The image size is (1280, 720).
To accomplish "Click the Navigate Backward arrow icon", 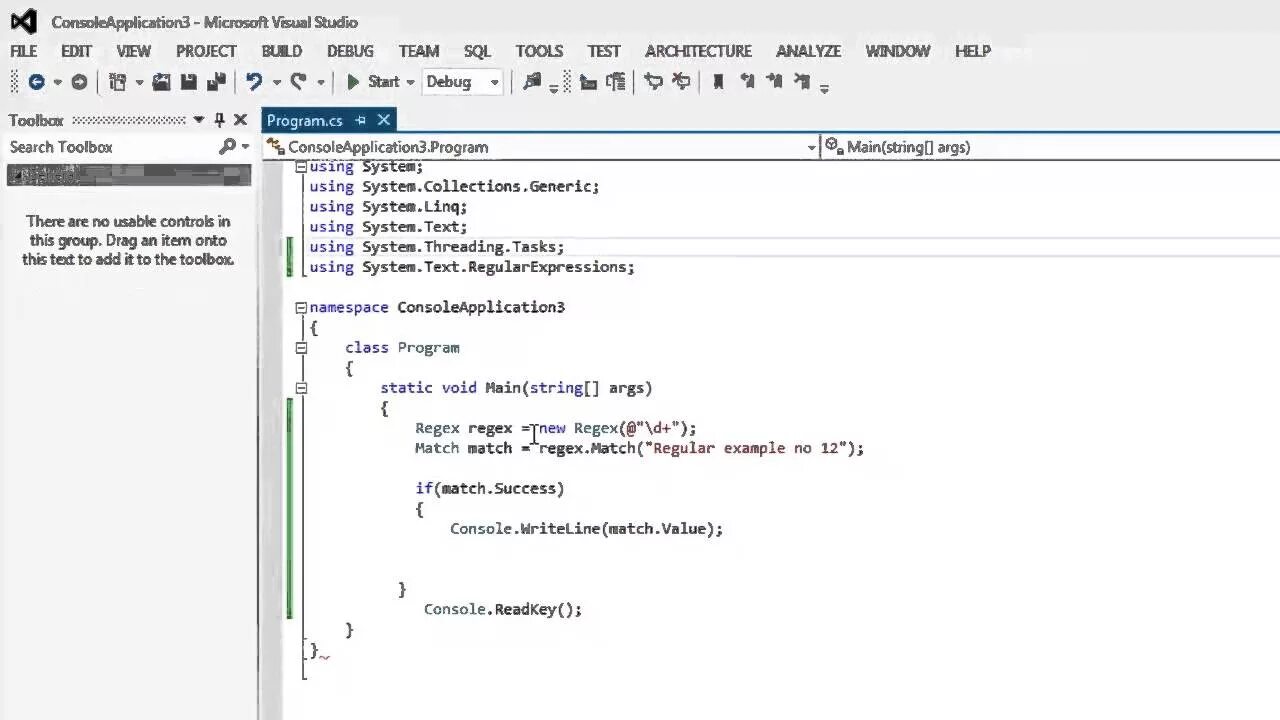I will point(36,82).
